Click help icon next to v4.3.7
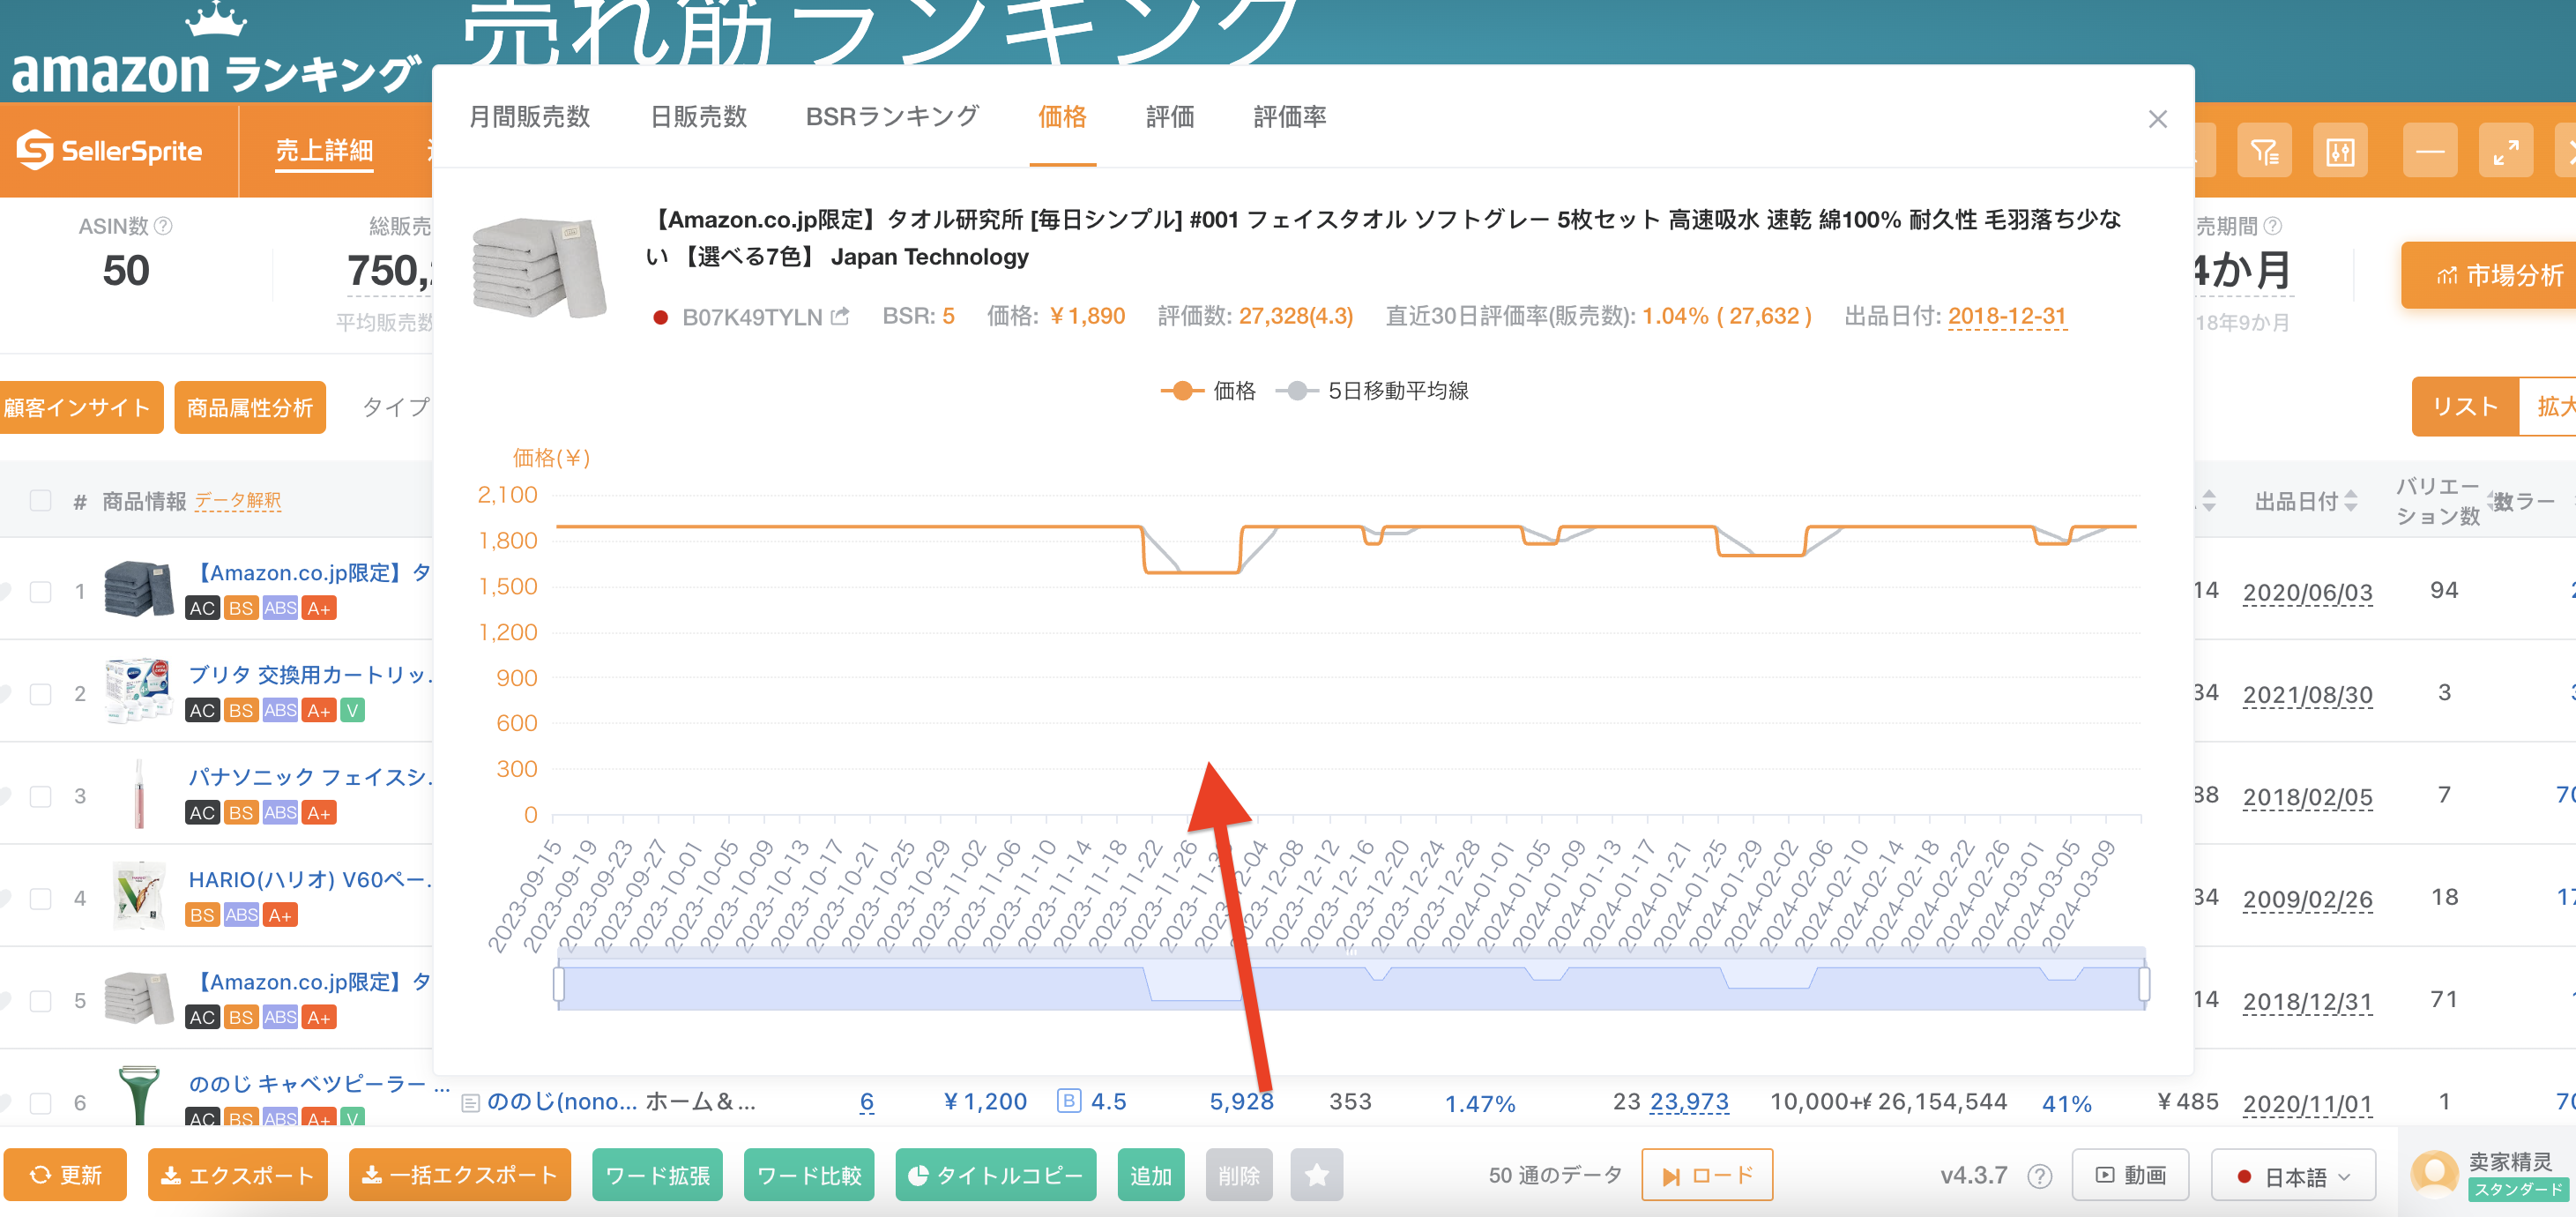This screenshot has width=2576, height=1217. coord(2040,1176)
